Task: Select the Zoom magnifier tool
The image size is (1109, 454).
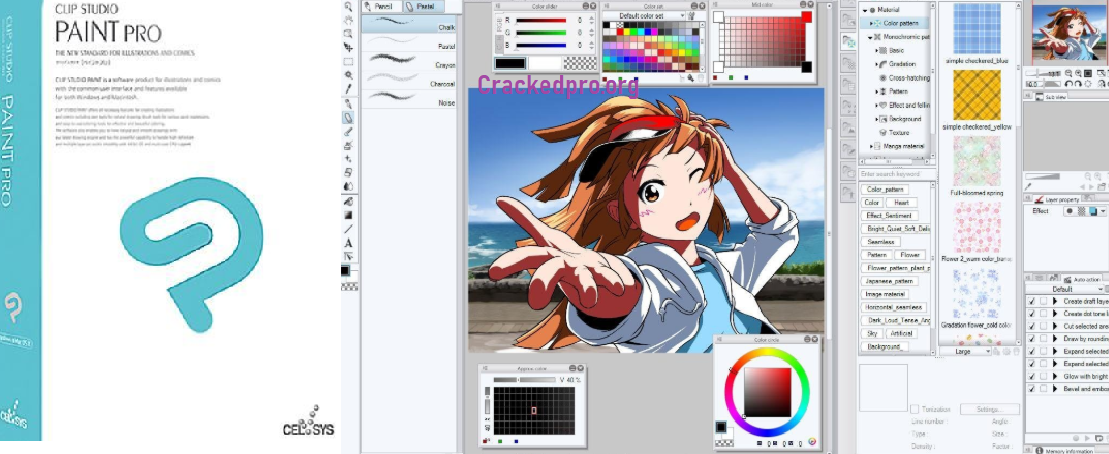Action: (348, 6)
